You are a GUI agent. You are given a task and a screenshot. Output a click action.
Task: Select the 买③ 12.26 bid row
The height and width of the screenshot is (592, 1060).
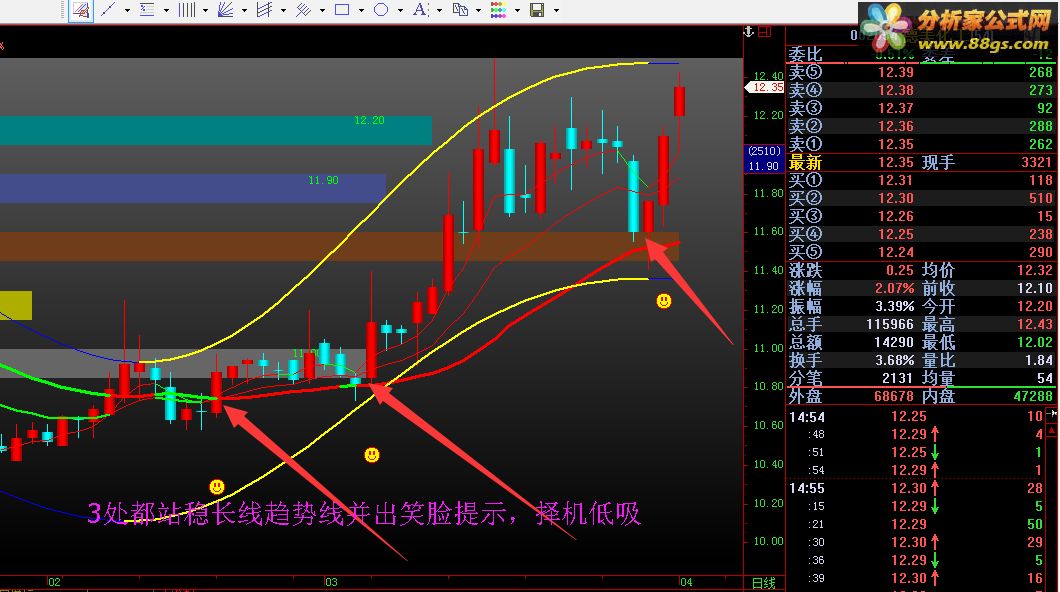921,216
